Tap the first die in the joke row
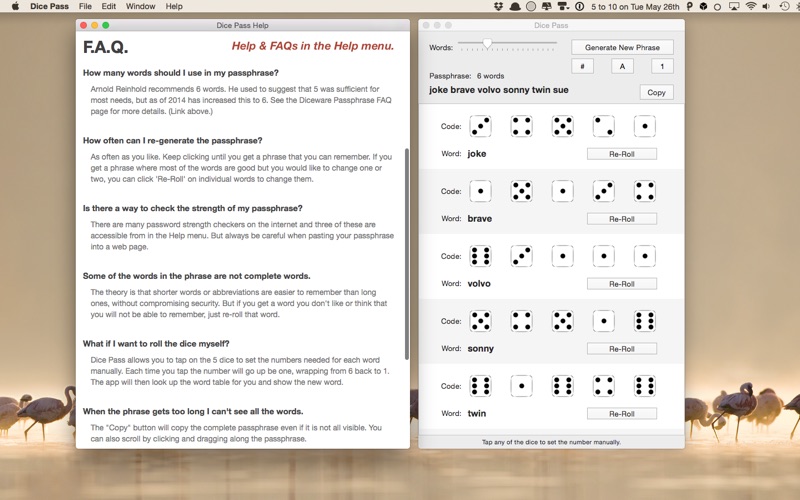The height and width of the screenshot is (500, 800). (x=480, y=126)
